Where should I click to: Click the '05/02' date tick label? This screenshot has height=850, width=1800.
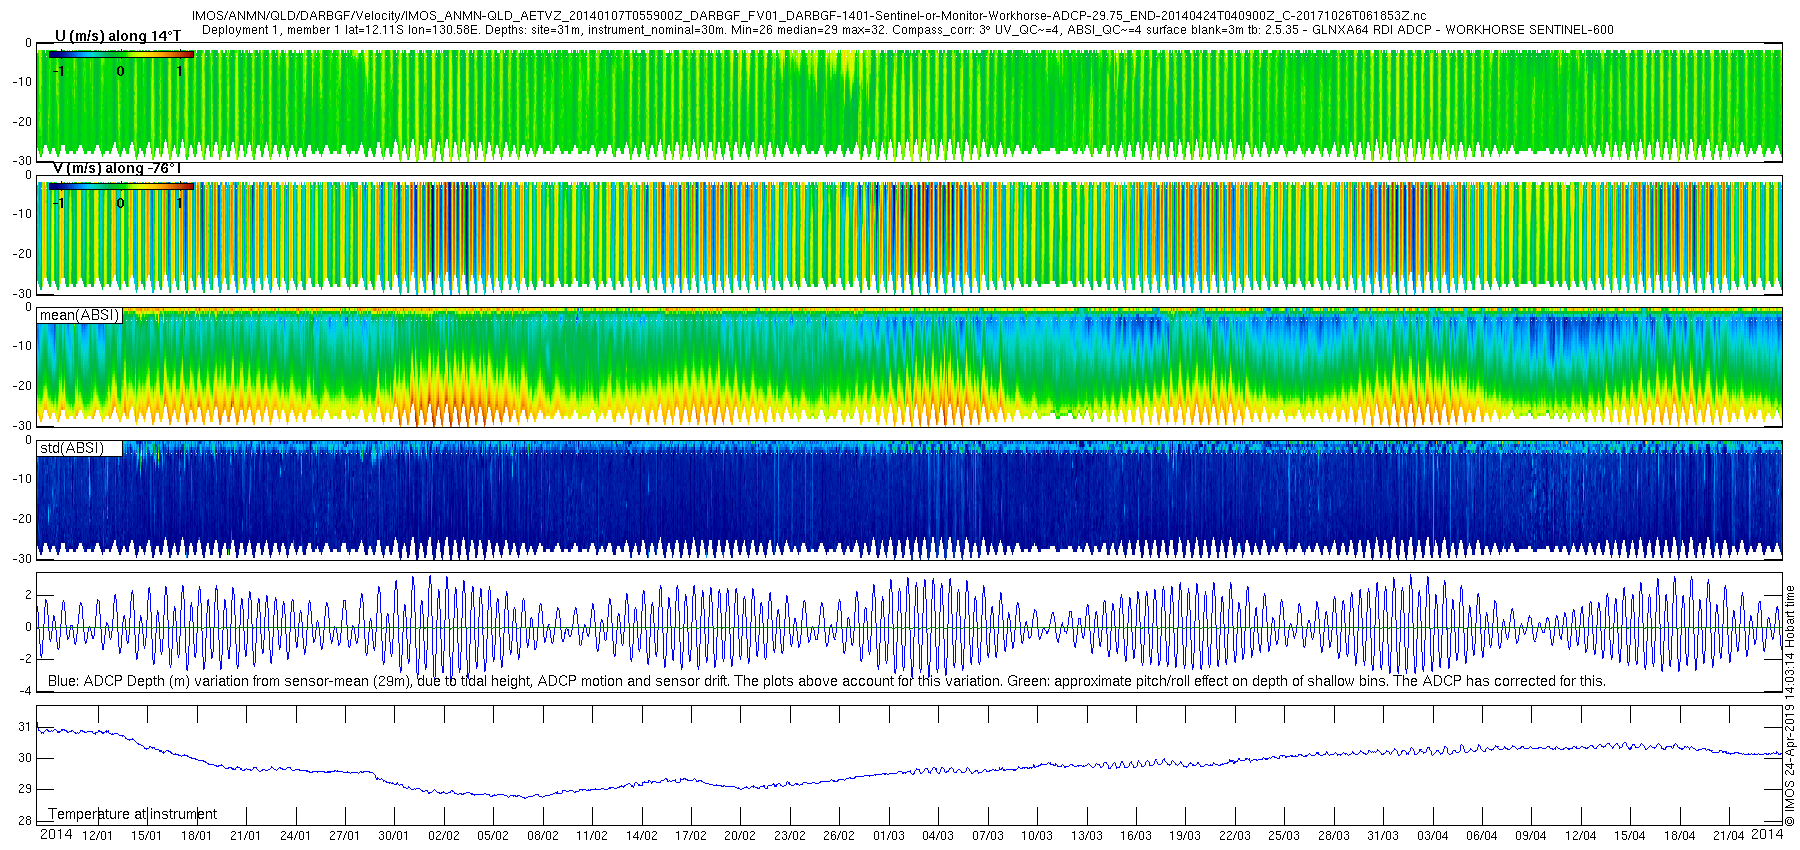(x=493, y=836)
